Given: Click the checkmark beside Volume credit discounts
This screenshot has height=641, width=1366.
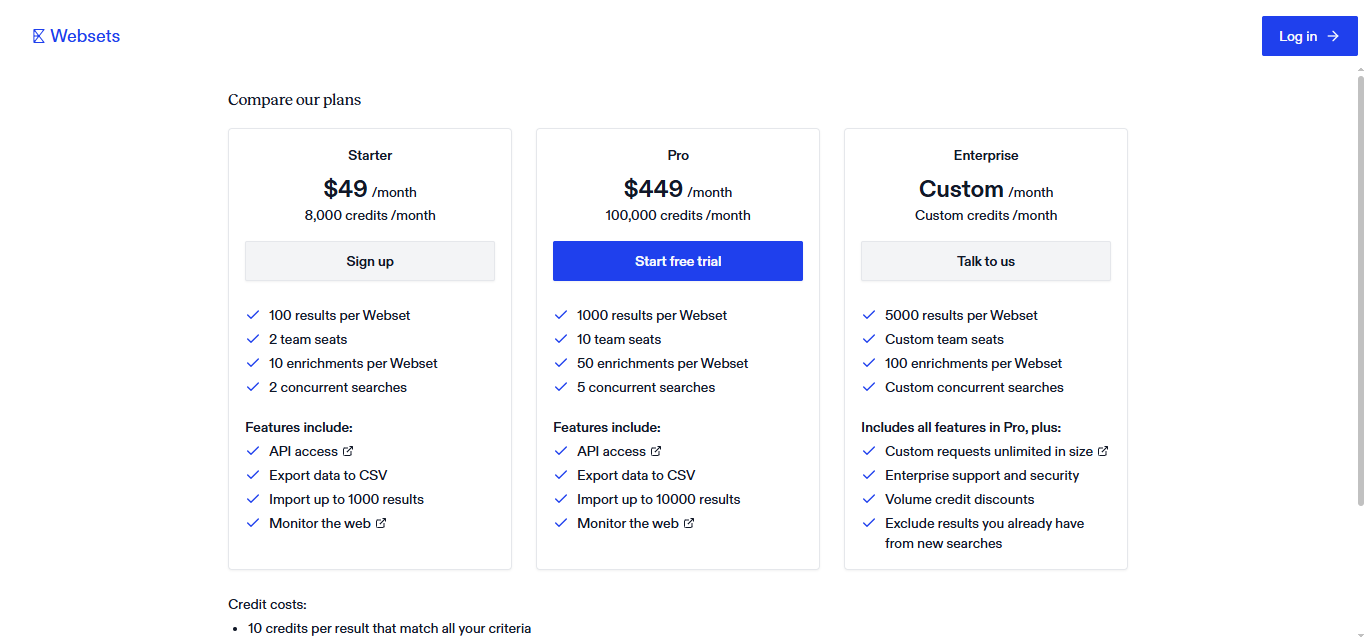Looking at the screenshot, I should (x=868, y=498).
